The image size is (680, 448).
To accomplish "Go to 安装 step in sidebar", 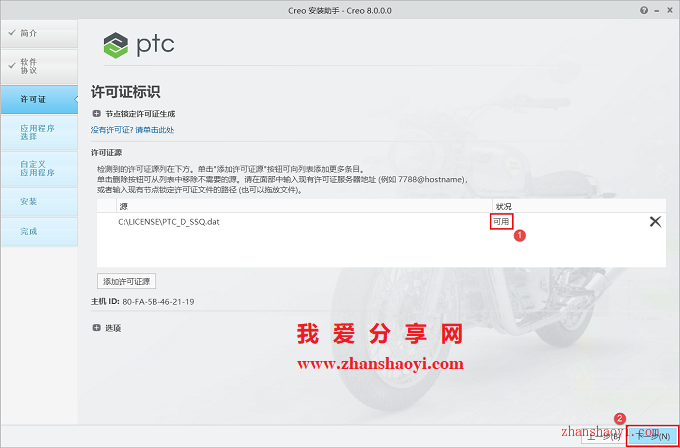I will [39, 202].
